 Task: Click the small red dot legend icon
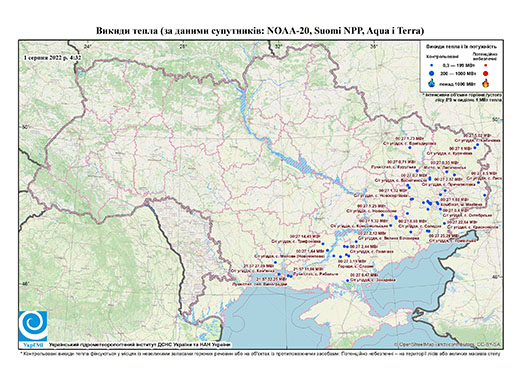coord(486,65)
